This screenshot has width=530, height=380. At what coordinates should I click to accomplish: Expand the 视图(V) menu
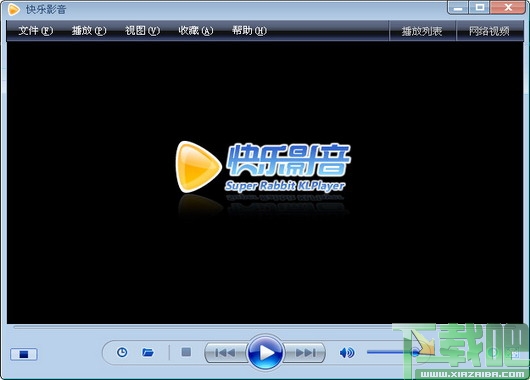(x=142, y=31)
